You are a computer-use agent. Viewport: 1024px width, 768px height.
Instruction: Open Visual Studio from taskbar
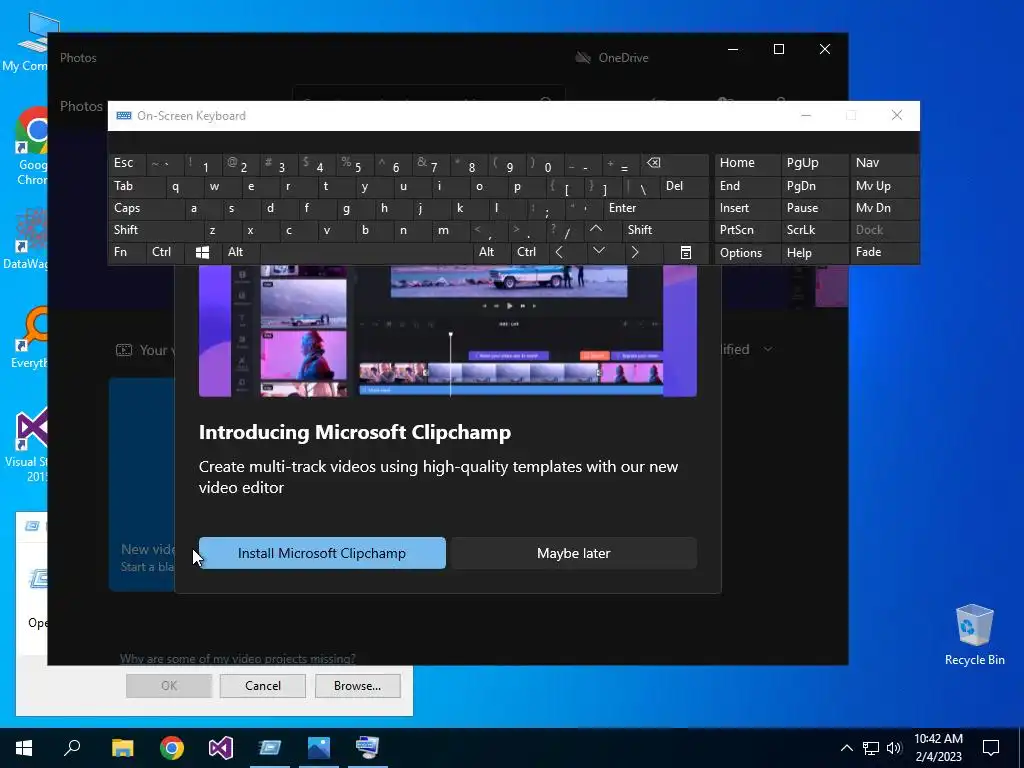(221, 748)
